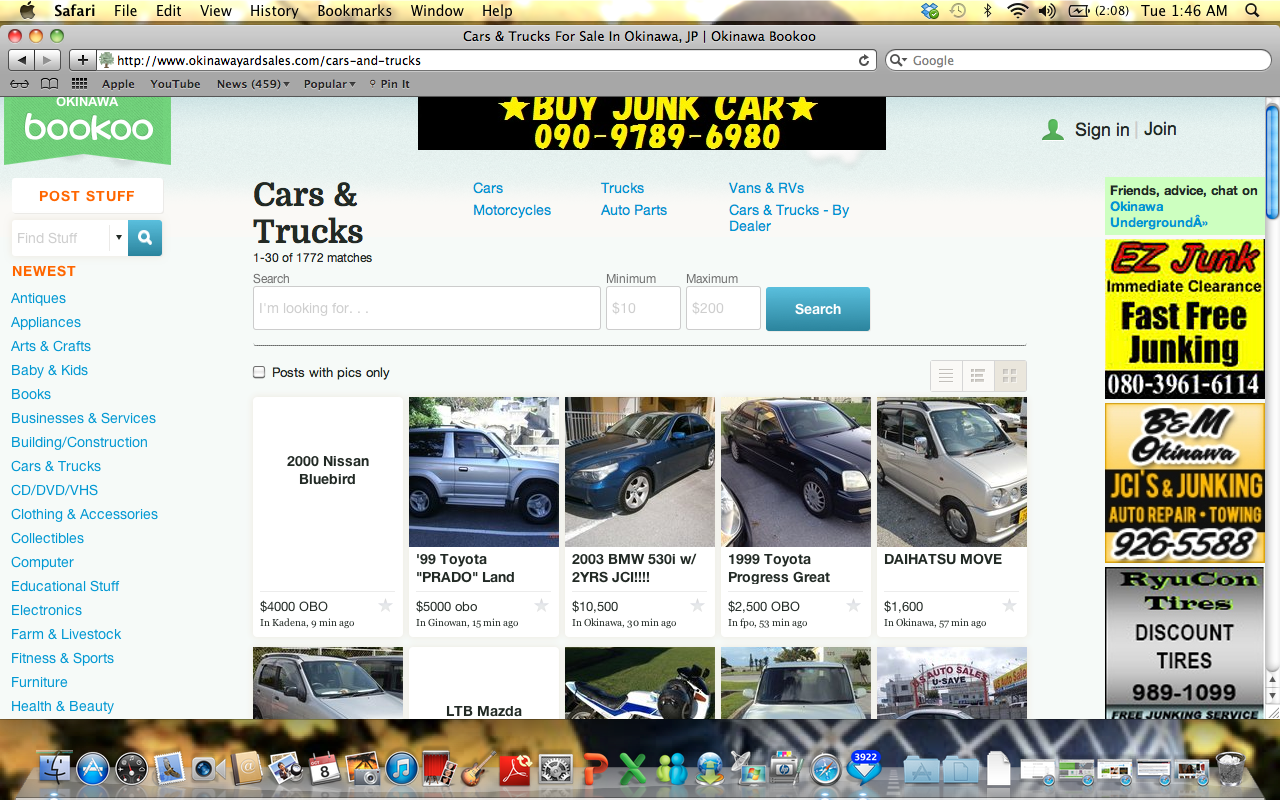The height and width of the screenshot is (800, 1280).
Task: Click the blue Search button
Action: tap(818, 309)
